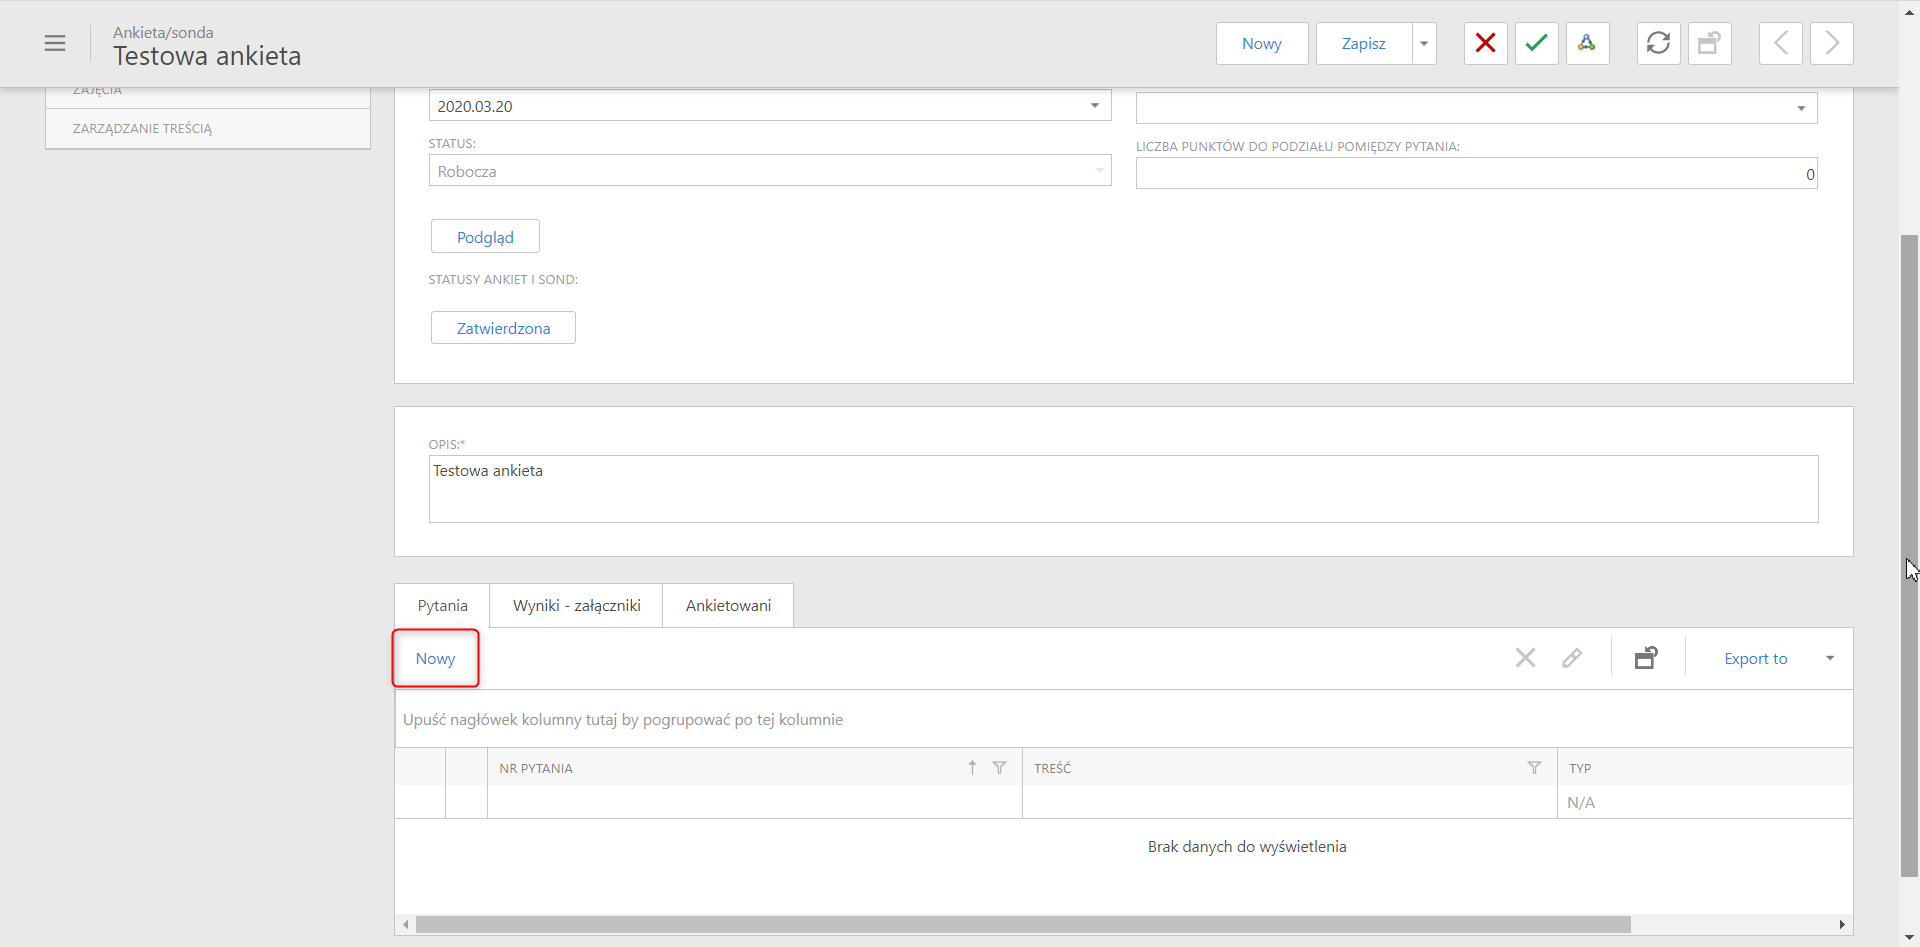This screenshot has height=947, width=1920.
Task: Click the red X delete icon
Action: coord(1485,43)
